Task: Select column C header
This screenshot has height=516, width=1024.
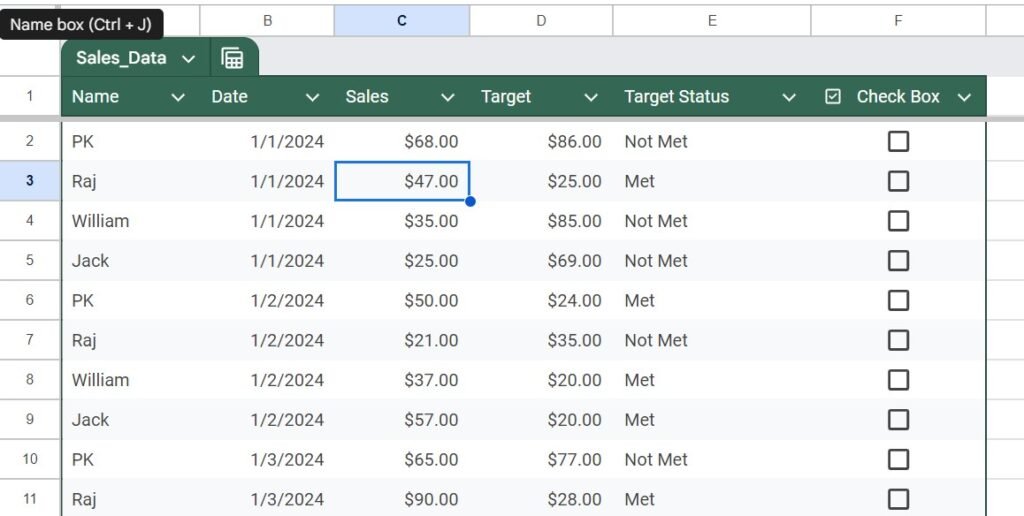Action: [402, 20]
